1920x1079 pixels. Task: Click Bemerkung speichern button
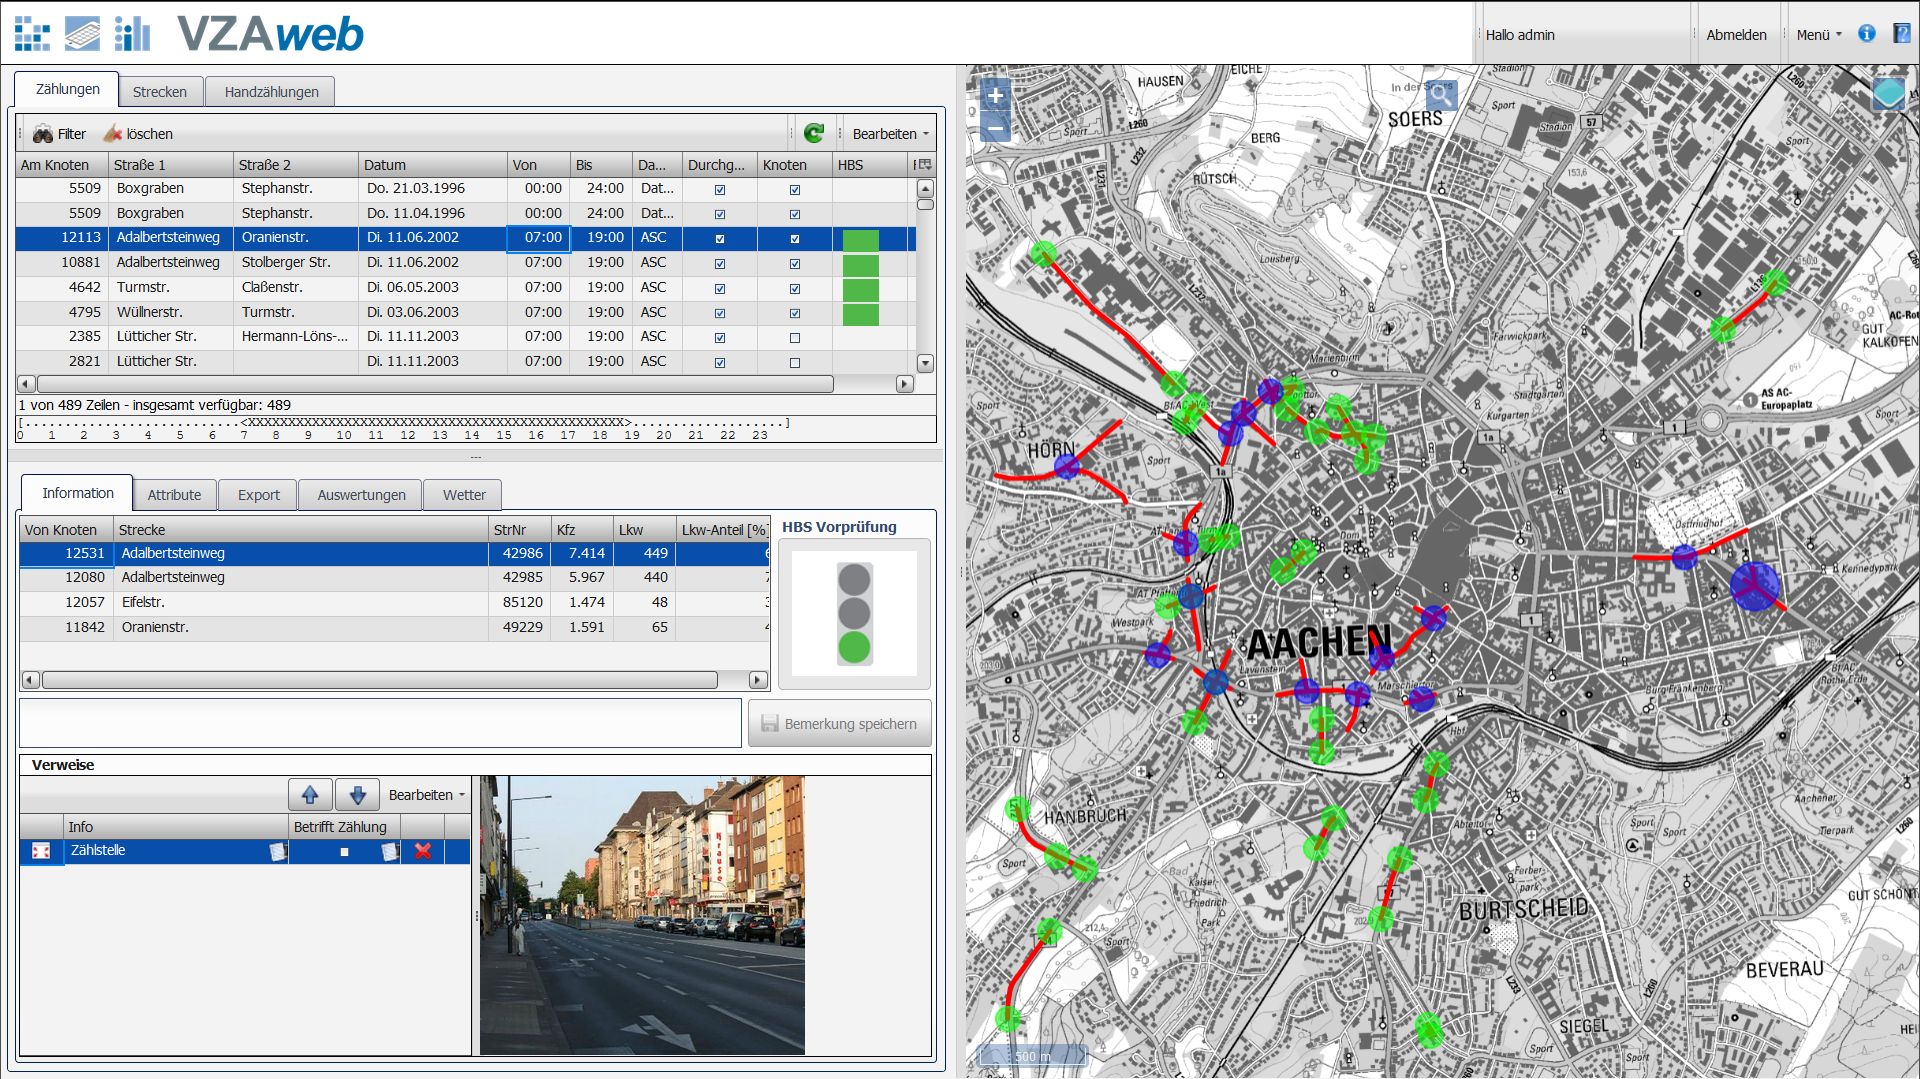839,723
